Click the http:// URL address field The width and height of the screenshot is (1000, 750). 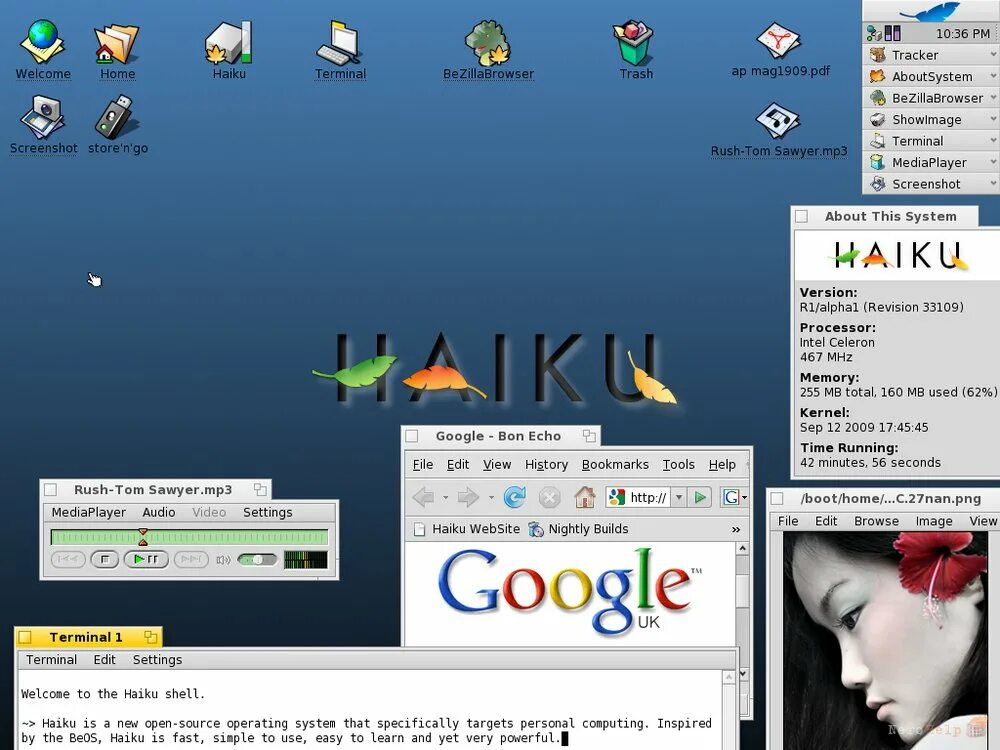coord(648,497)
